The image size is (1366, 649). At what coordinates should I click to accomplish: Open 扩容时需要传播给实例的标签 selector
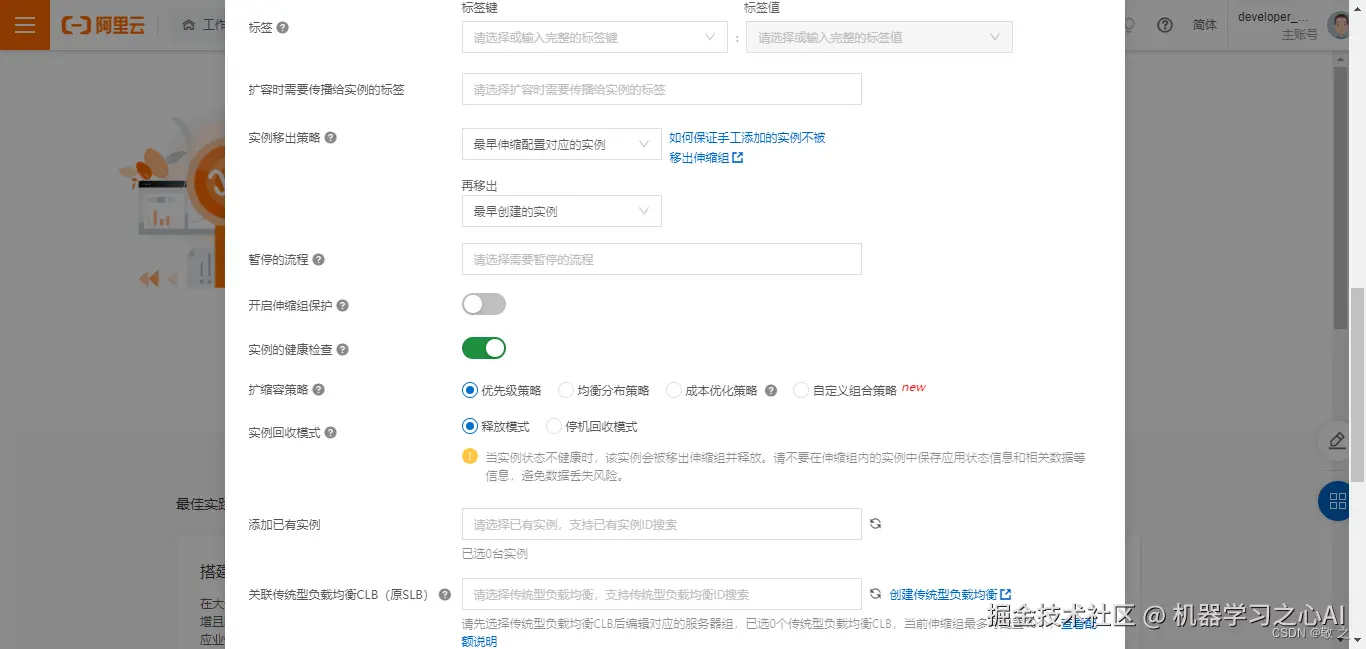tap(662, 89)
